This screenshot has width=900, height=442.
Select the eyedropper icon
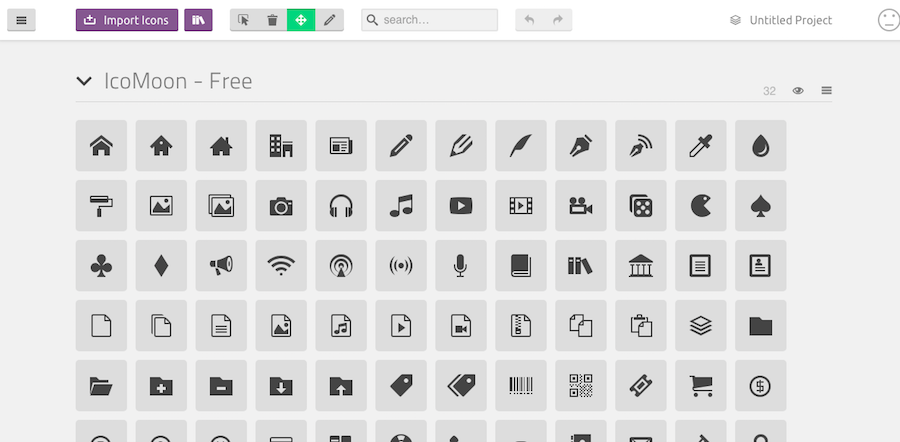700,146
